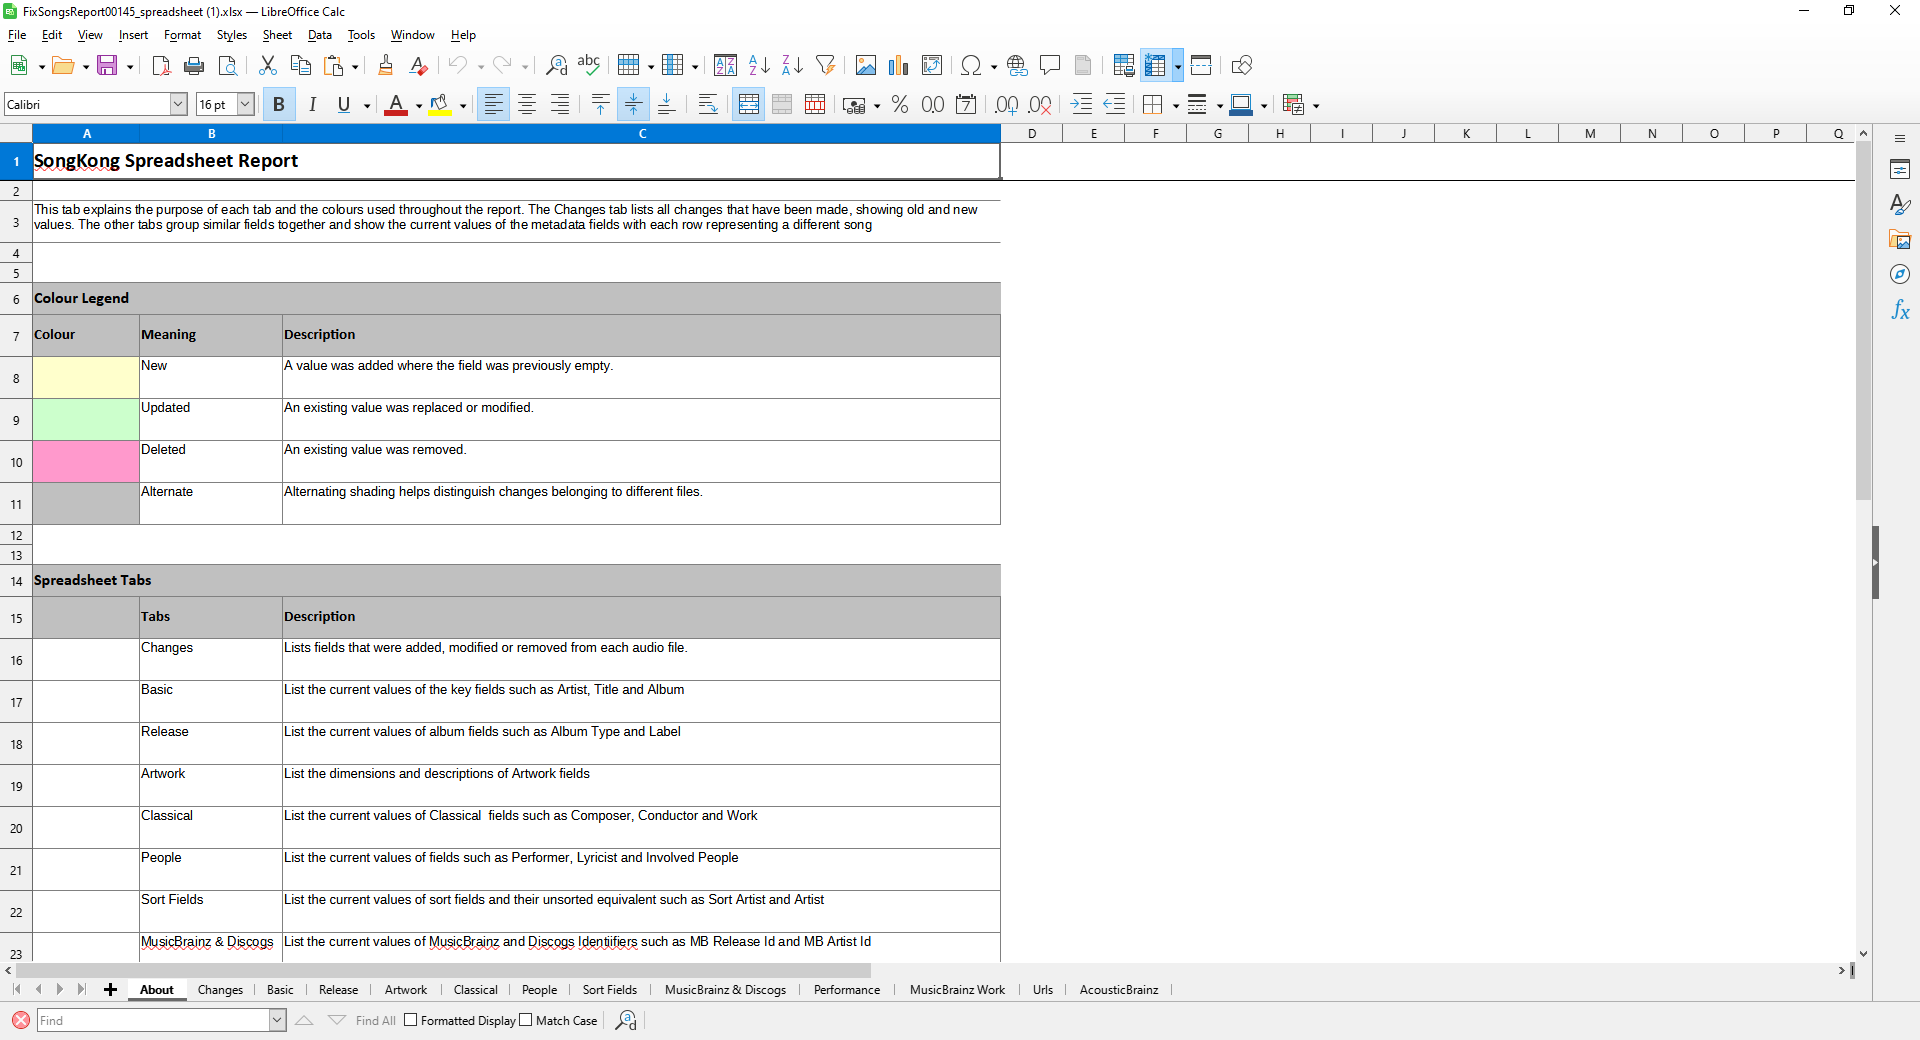Expand Conditional formatting dropdown arrow
The width and height of the screenshot is (1920, 1040).
coord(1316,106)
